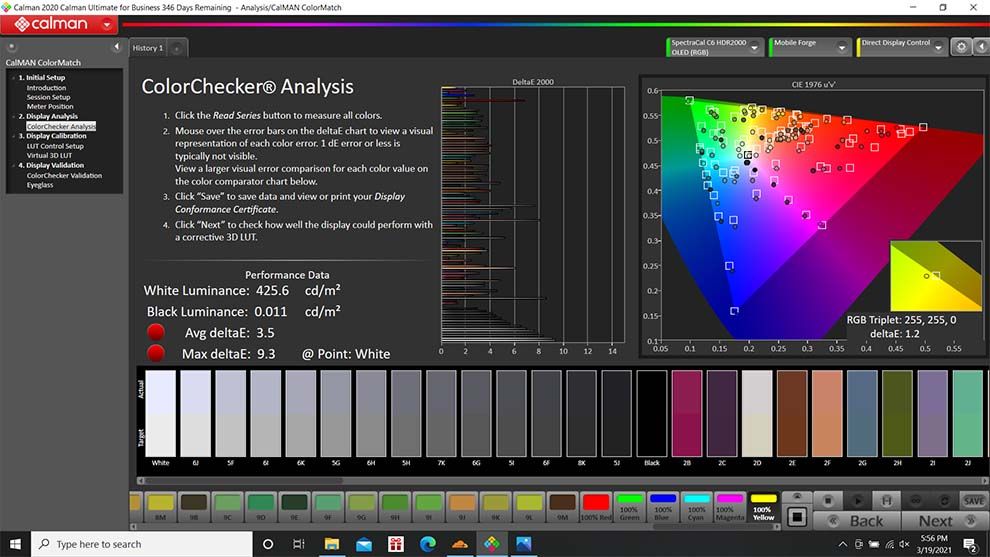Click the yellow zoom inset on CIE chart

point(936,275)
